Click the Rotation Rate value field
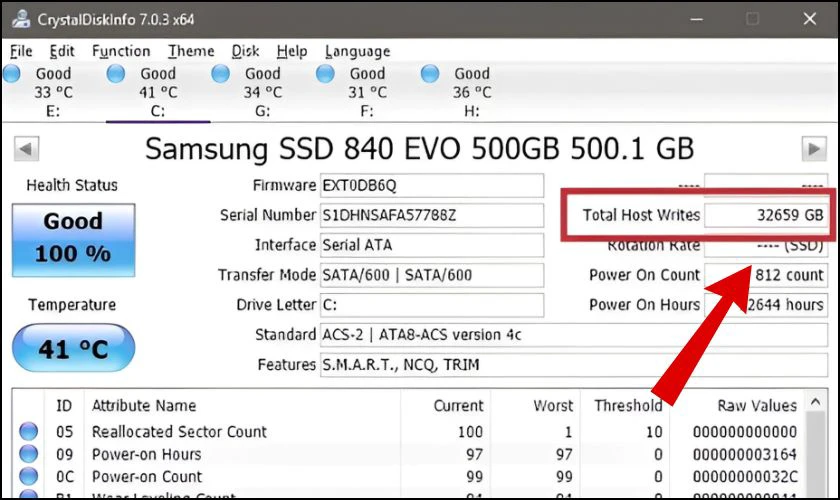This screenshot has width=840, height=500. pos(766,246)
